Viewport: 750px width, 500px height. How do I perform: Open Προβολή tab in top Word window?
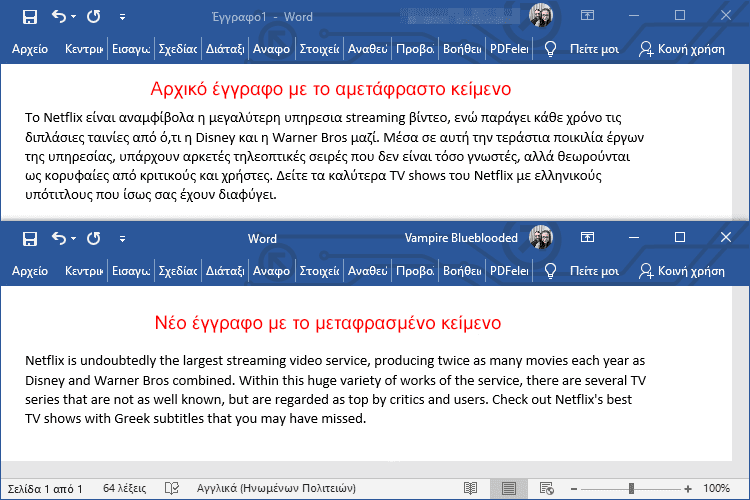pos(415,49)
